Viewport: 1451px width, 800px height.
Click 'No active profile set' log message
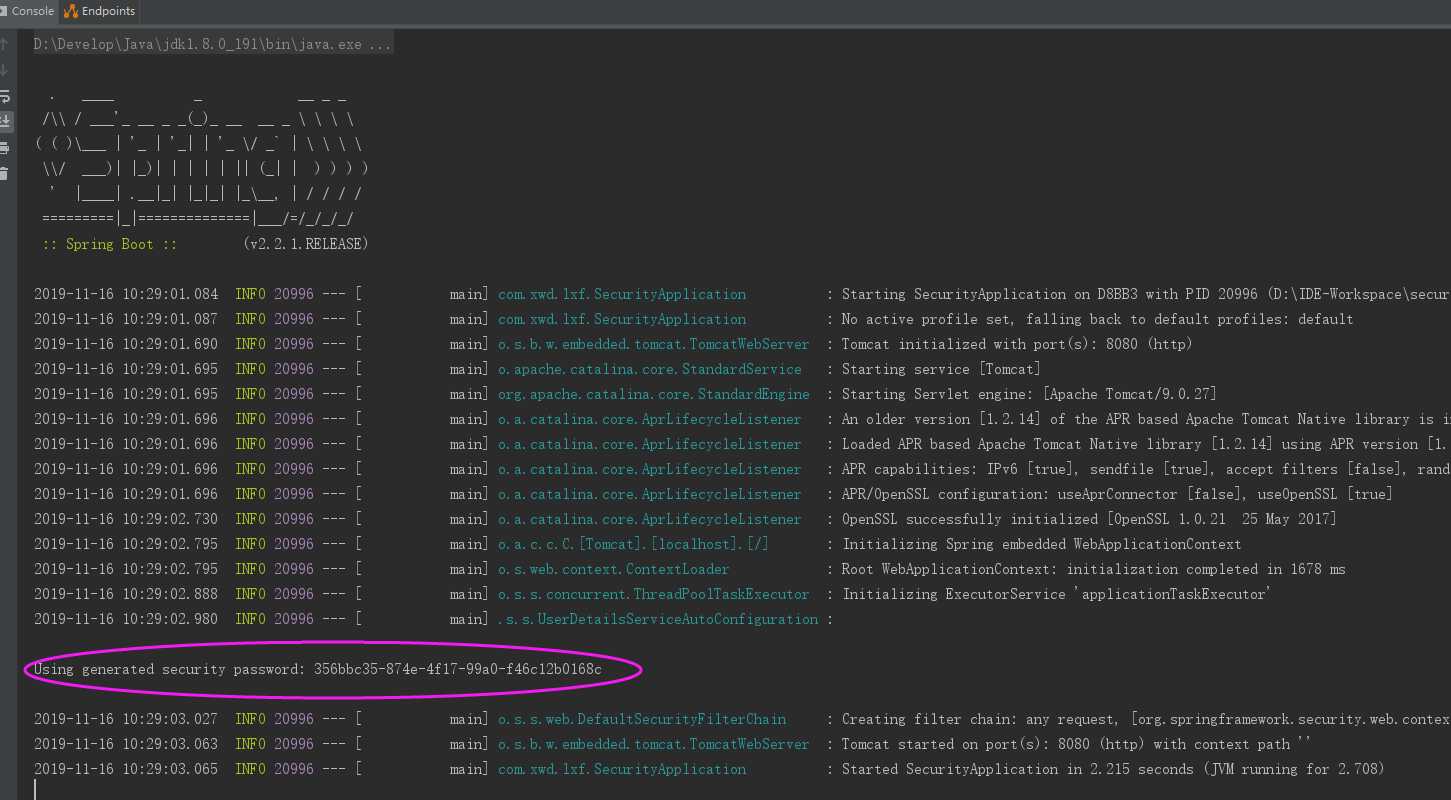[1097, 319]
